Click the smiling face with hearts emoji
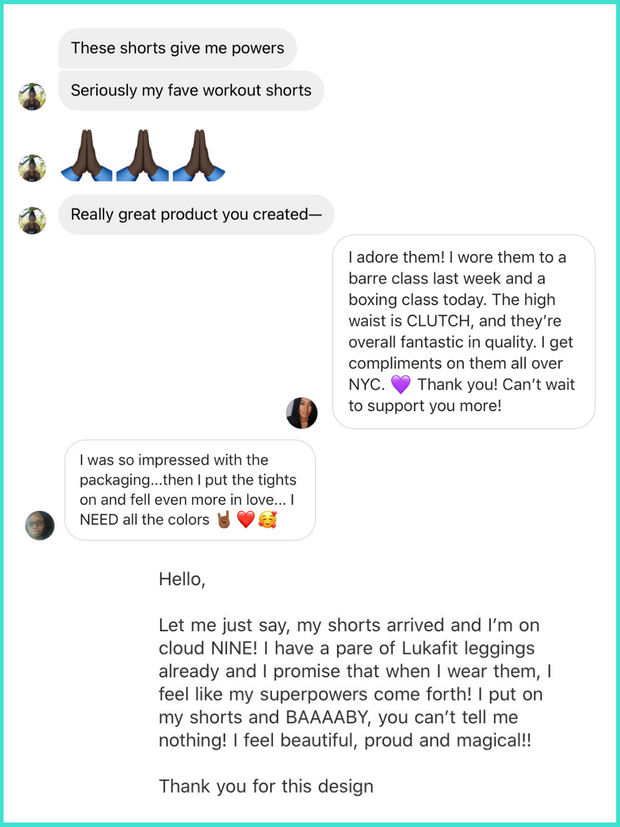This screenshot has height=827, width=620. tap(268, 520)
